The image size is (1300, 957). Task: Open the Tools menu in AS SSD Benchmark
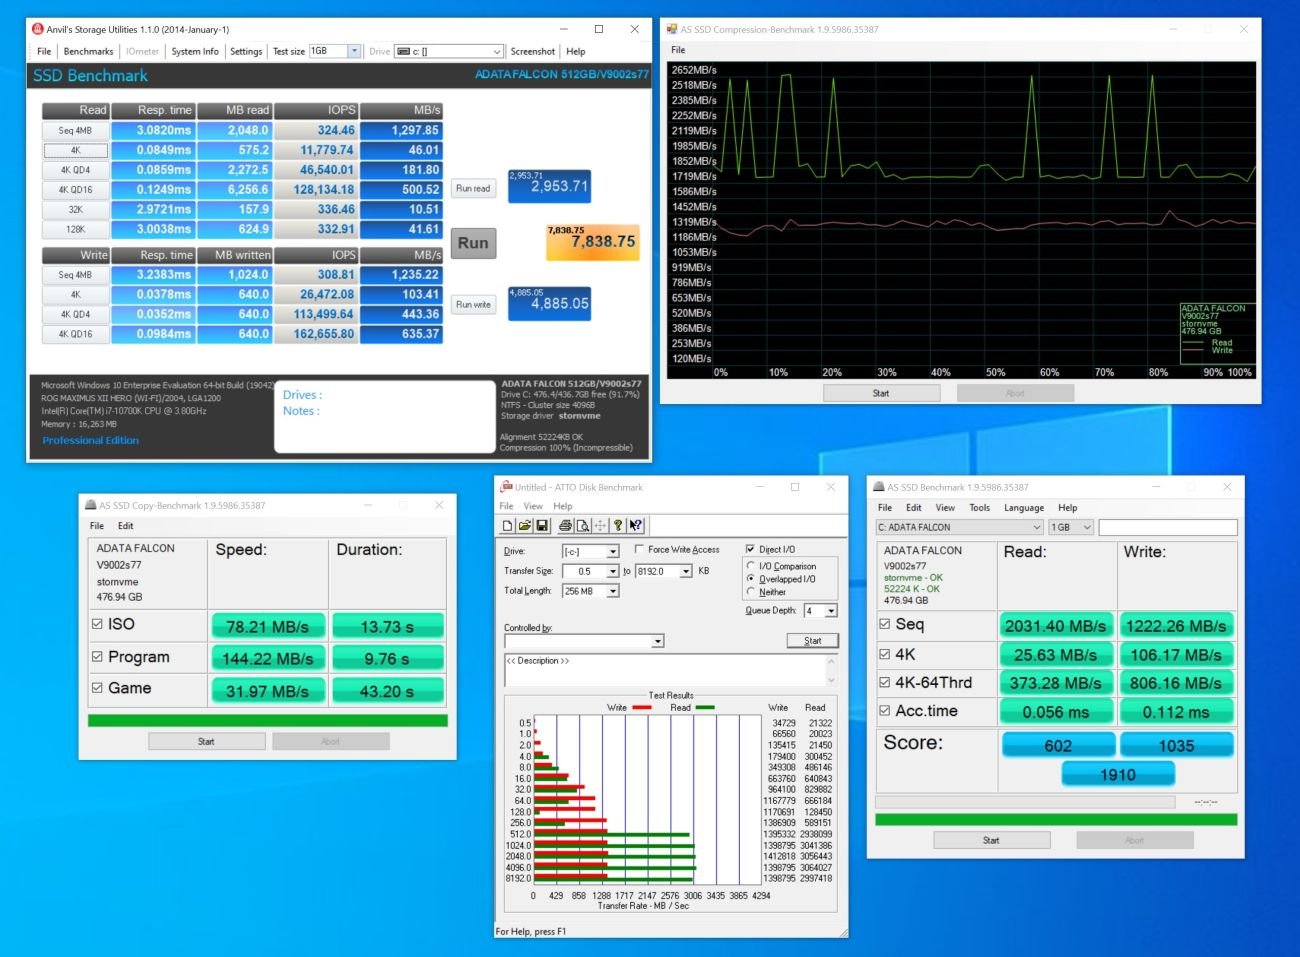(x=980, y=507)
